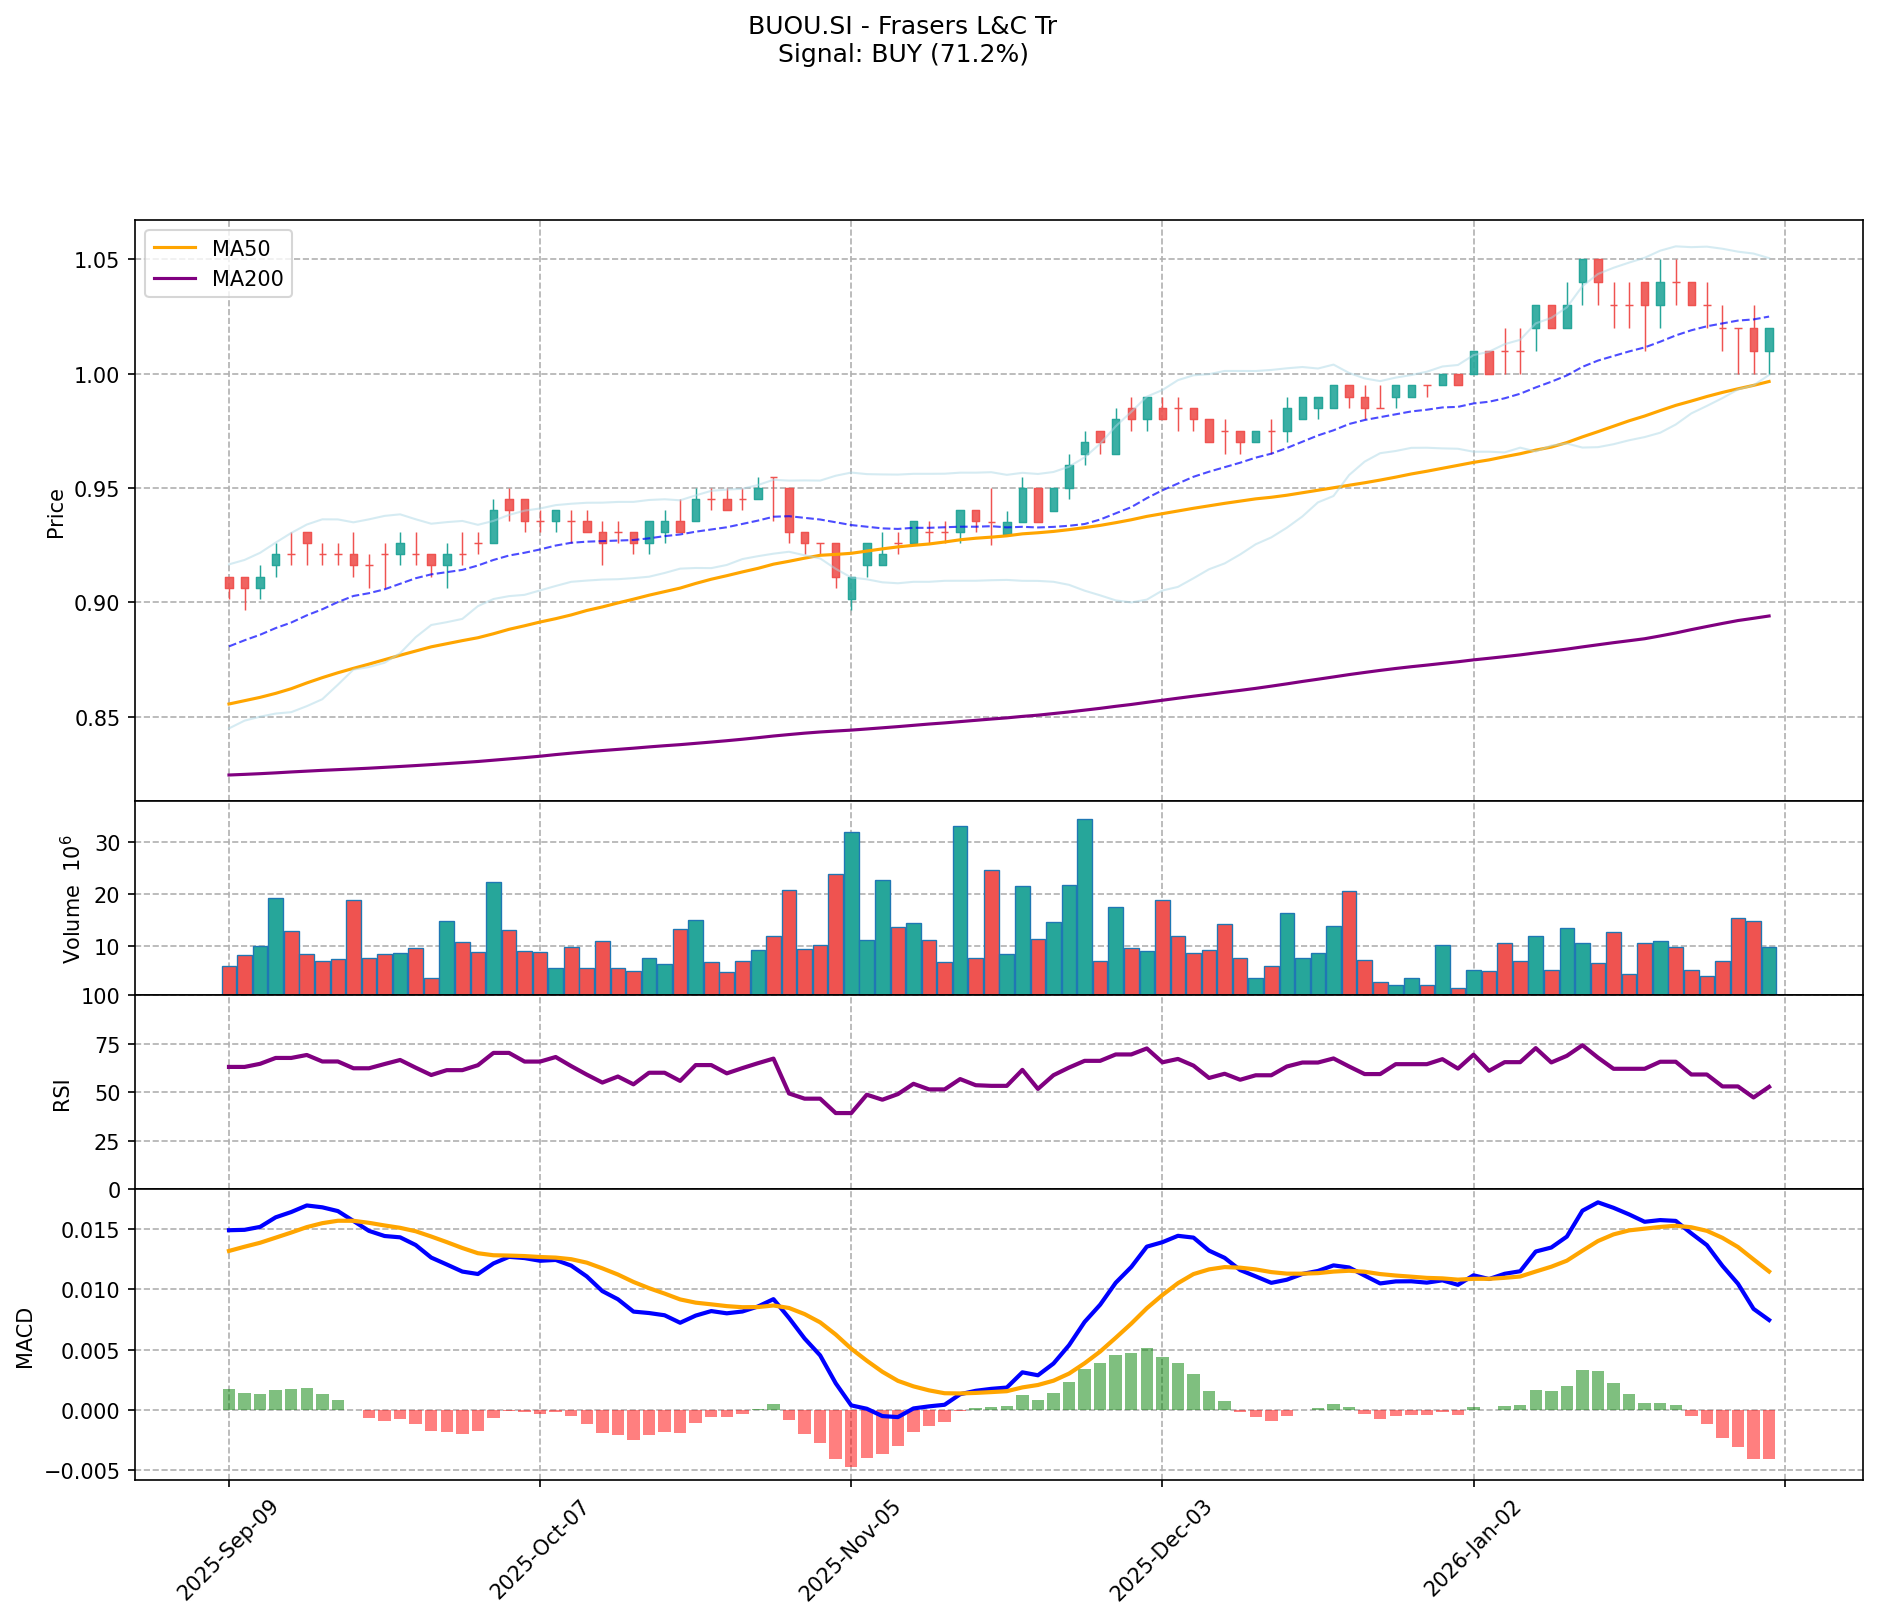The image size is (1878, 1619).
Task: Click the MA50 orange legend line sample
Action: pos(177,247)
